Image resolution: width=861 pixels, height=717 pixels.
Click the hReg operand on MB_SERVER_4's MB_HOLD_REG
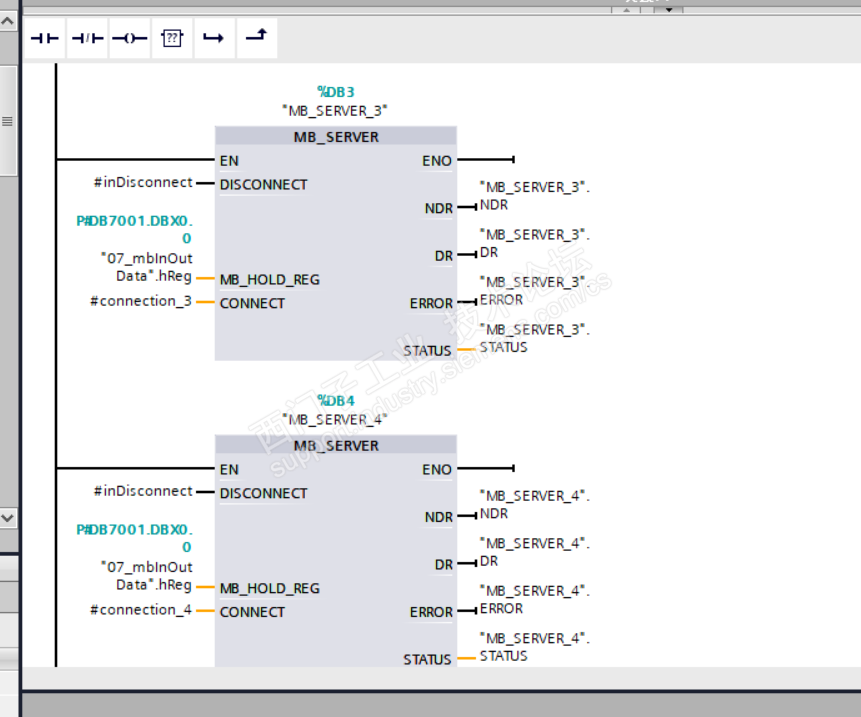(147, 575)
